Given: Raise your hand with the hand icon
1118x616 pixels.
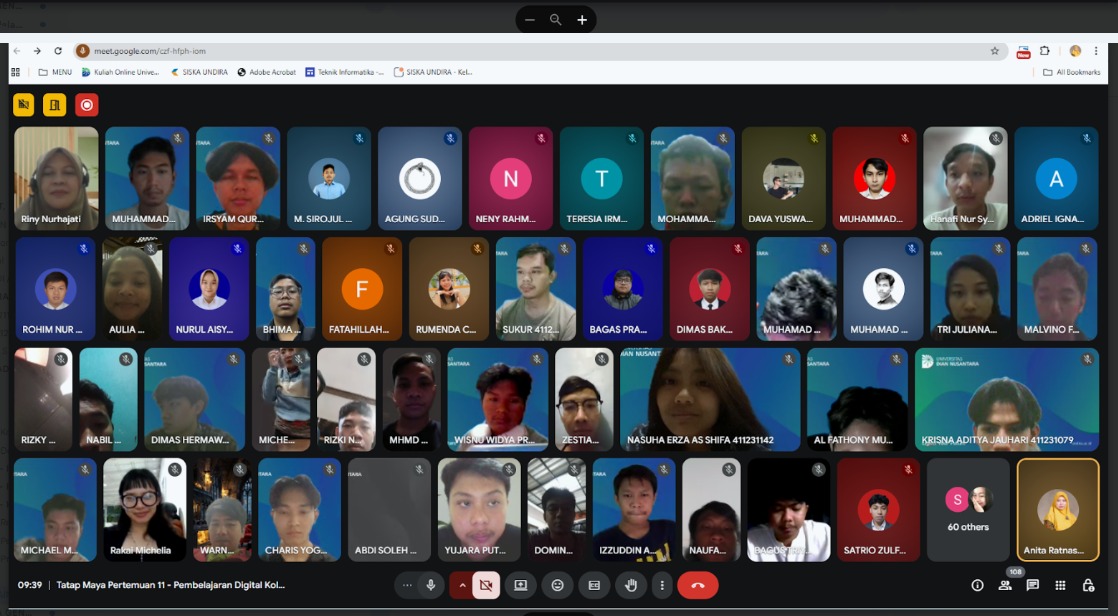Looking at the screenshot, I should [631, 585].
